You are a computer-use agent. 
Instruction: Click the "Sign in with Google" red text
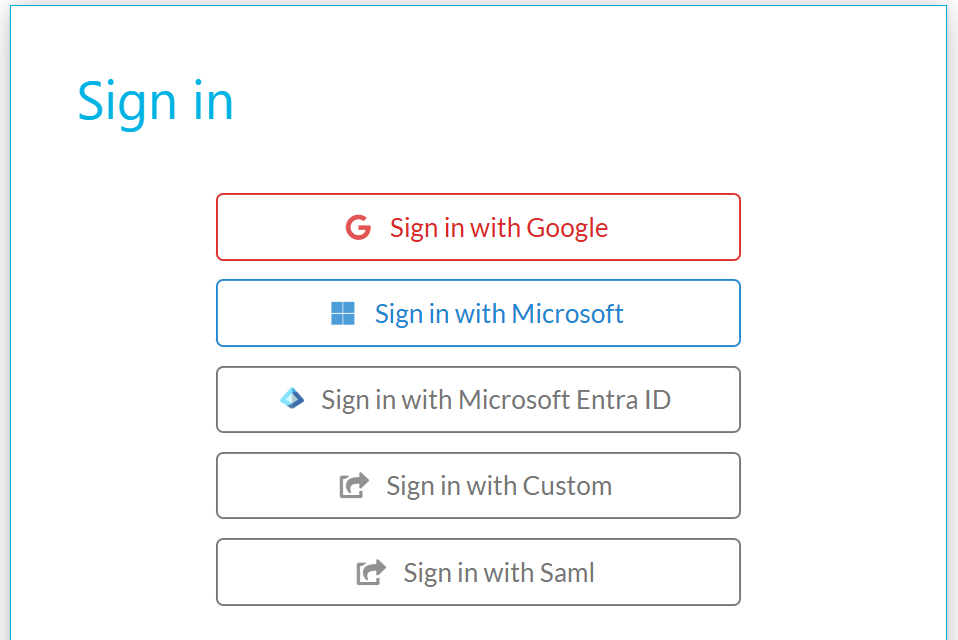point(499,228)
